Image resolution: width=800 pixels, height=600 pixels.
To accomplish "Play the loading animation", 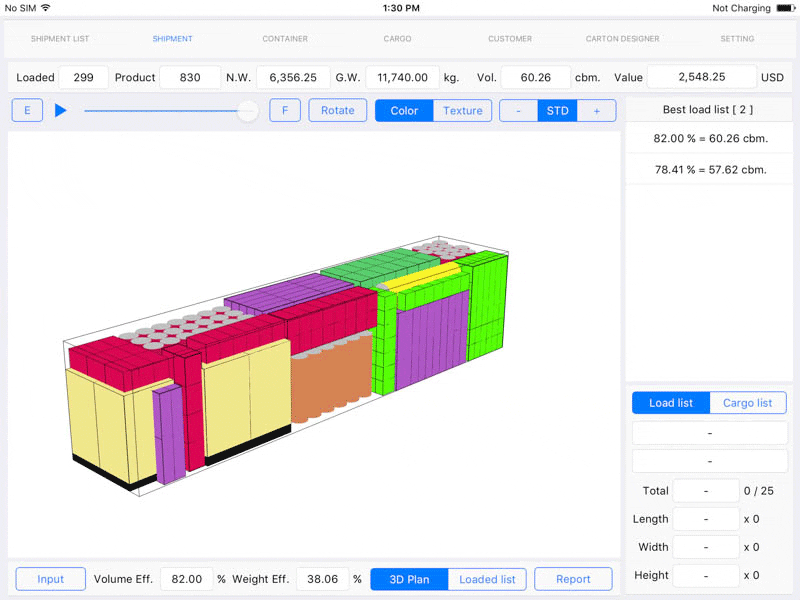I will 60,110.
